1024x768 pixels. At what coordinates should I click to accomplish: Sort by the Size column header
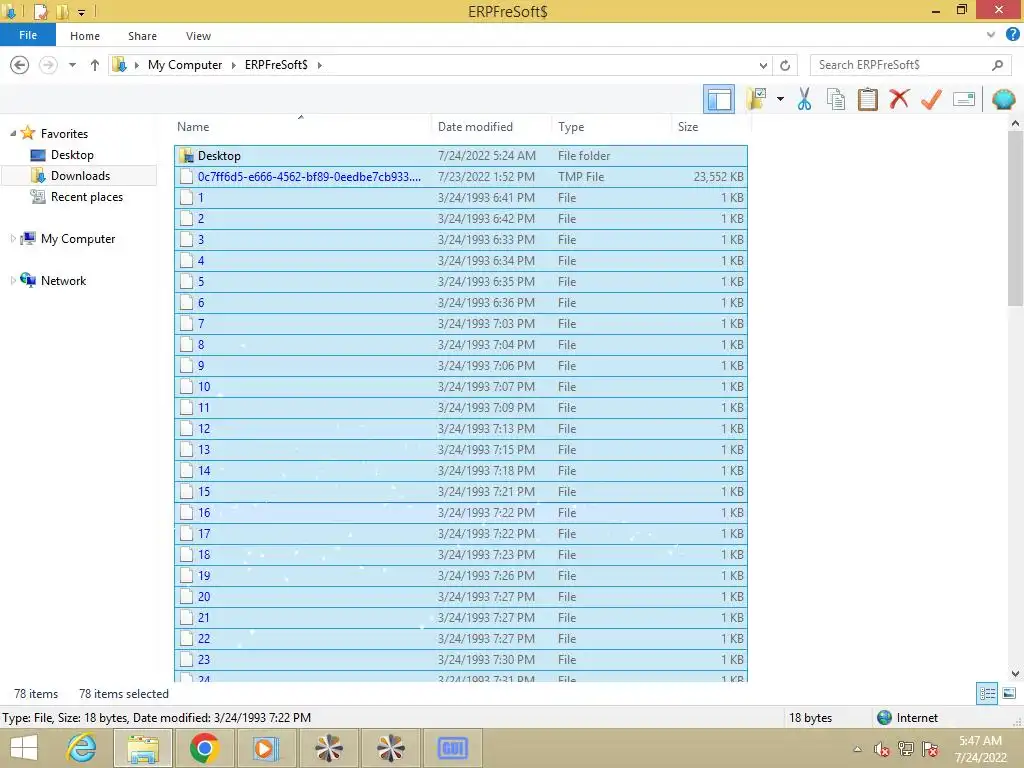[688, 127]
